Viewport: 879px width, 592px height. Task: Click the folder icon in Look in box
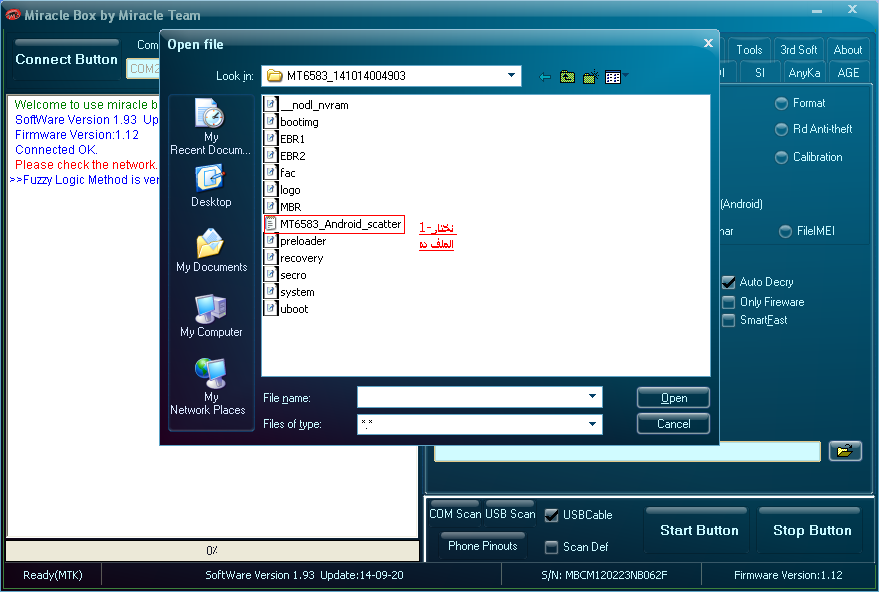click(274, 76)
